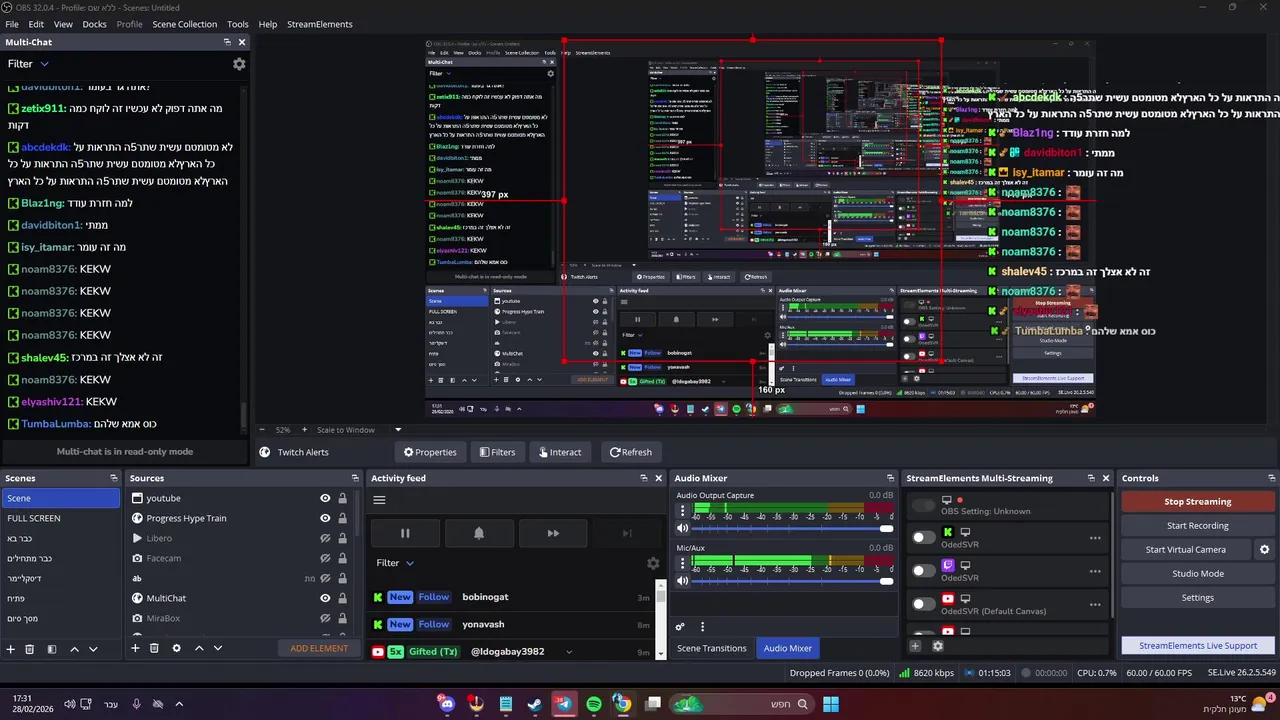Open the Scene Collection menu
1280x720 pixels.
click(184, 24)
